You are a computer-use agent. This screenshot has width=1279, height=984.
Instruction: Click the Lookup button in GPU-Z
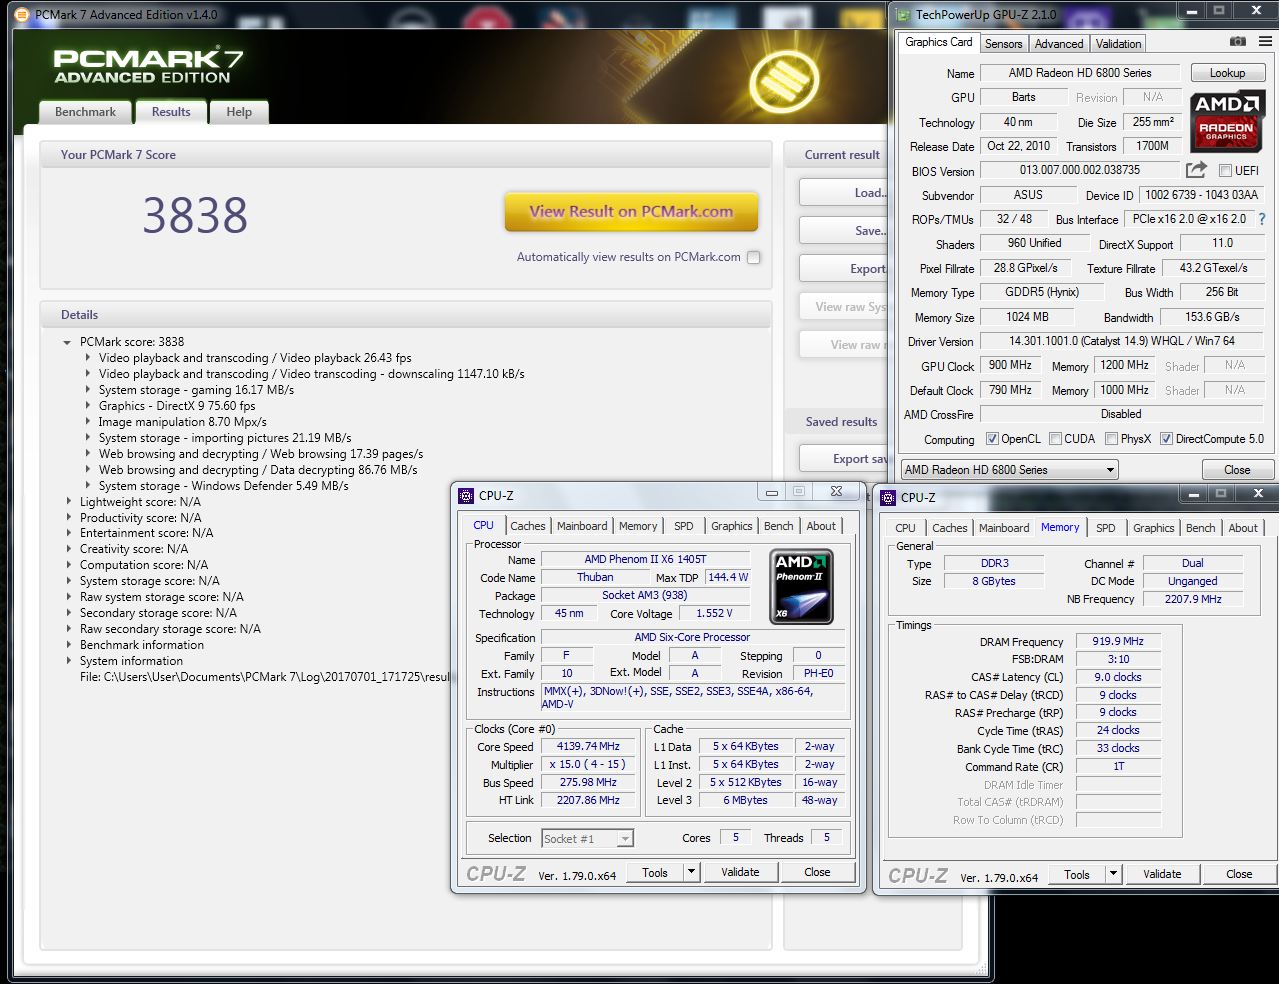coord(1228,73)
